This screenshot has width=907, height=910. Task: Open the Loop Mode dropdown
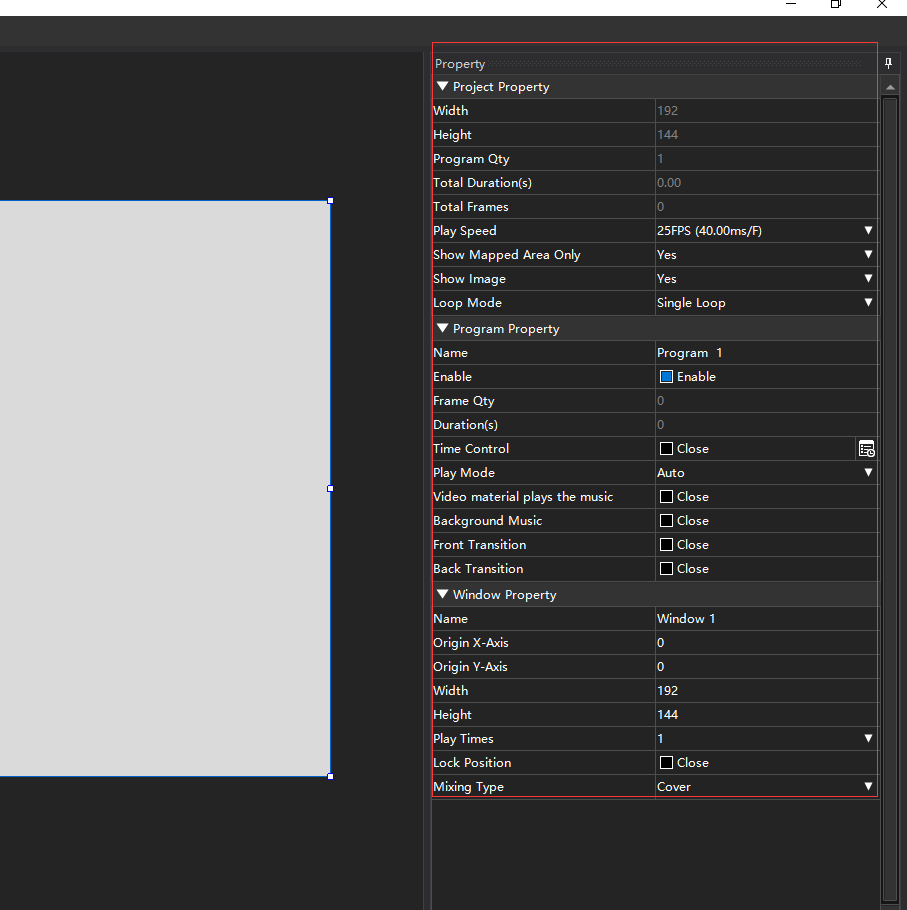pyautogui.click(x=868, y=302)
